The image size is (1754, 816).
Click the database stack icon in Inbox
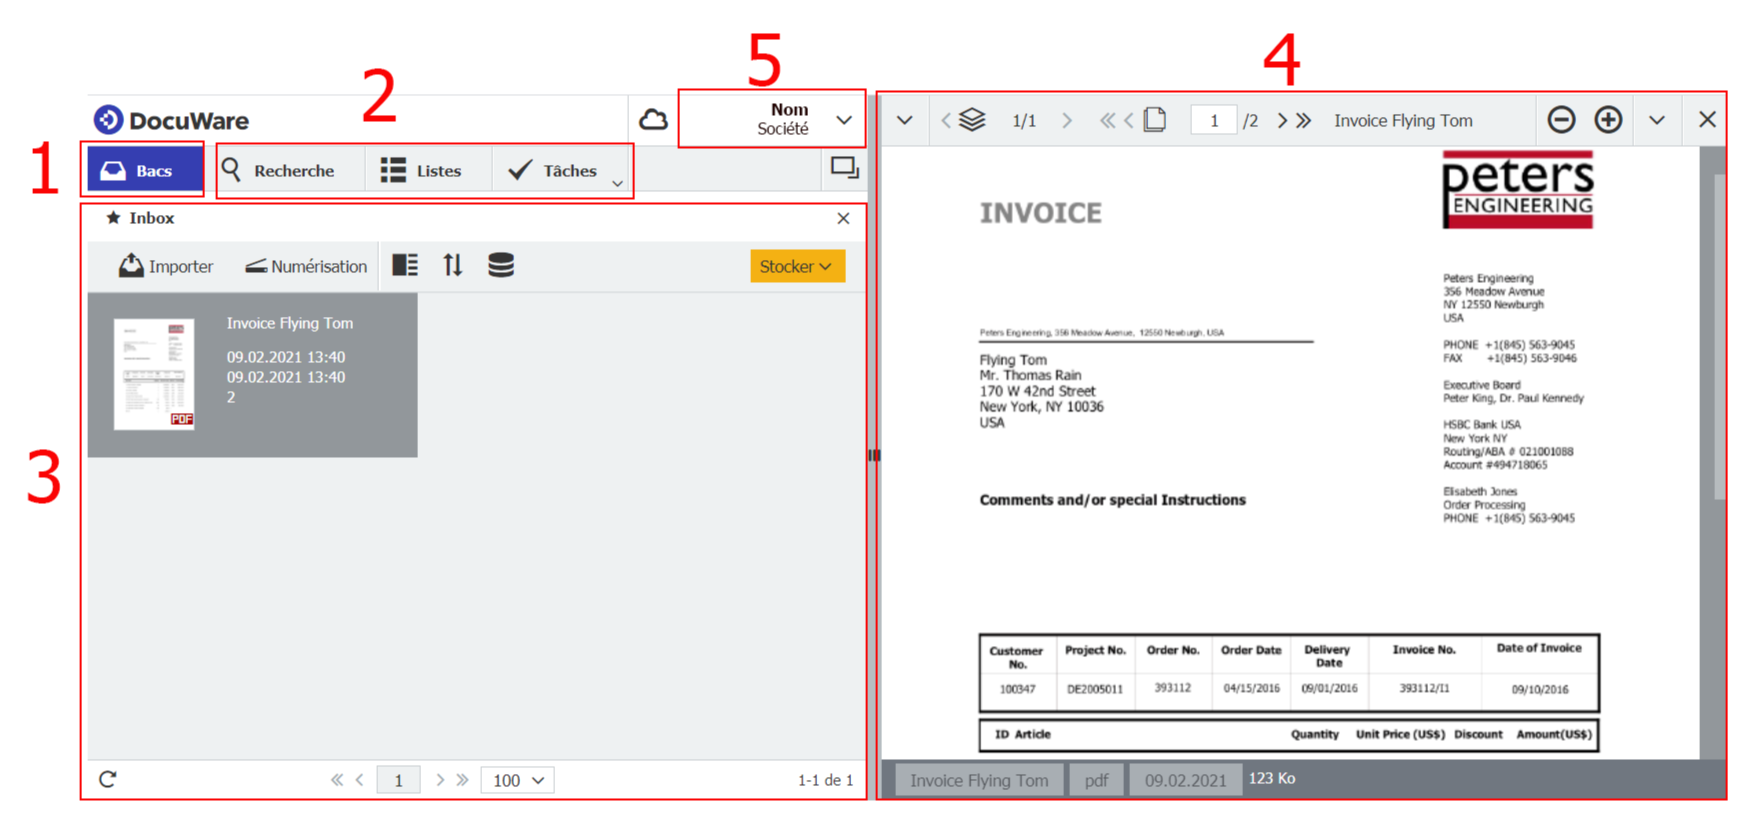(501, 265)
